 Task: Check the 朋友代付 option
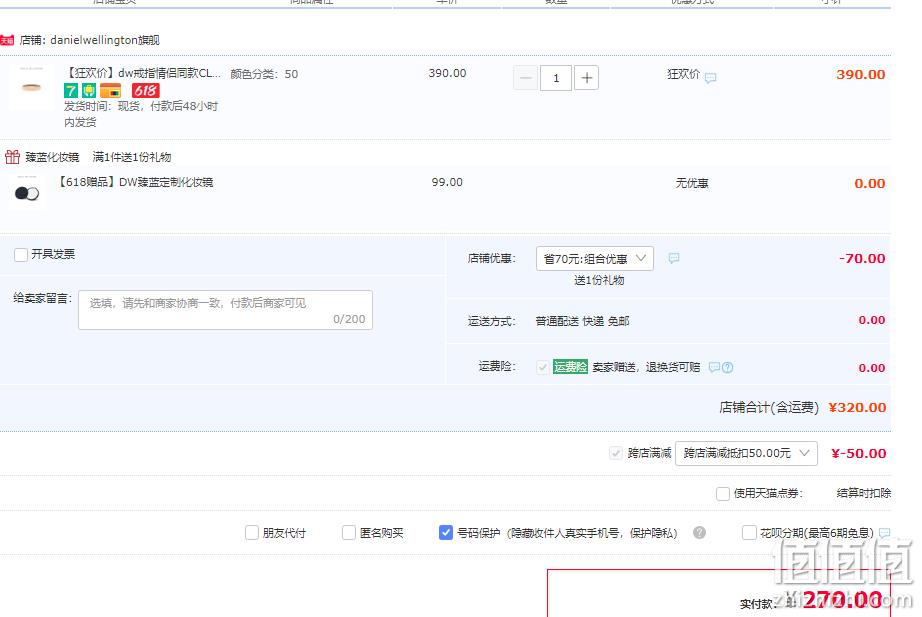pos(252,533)
